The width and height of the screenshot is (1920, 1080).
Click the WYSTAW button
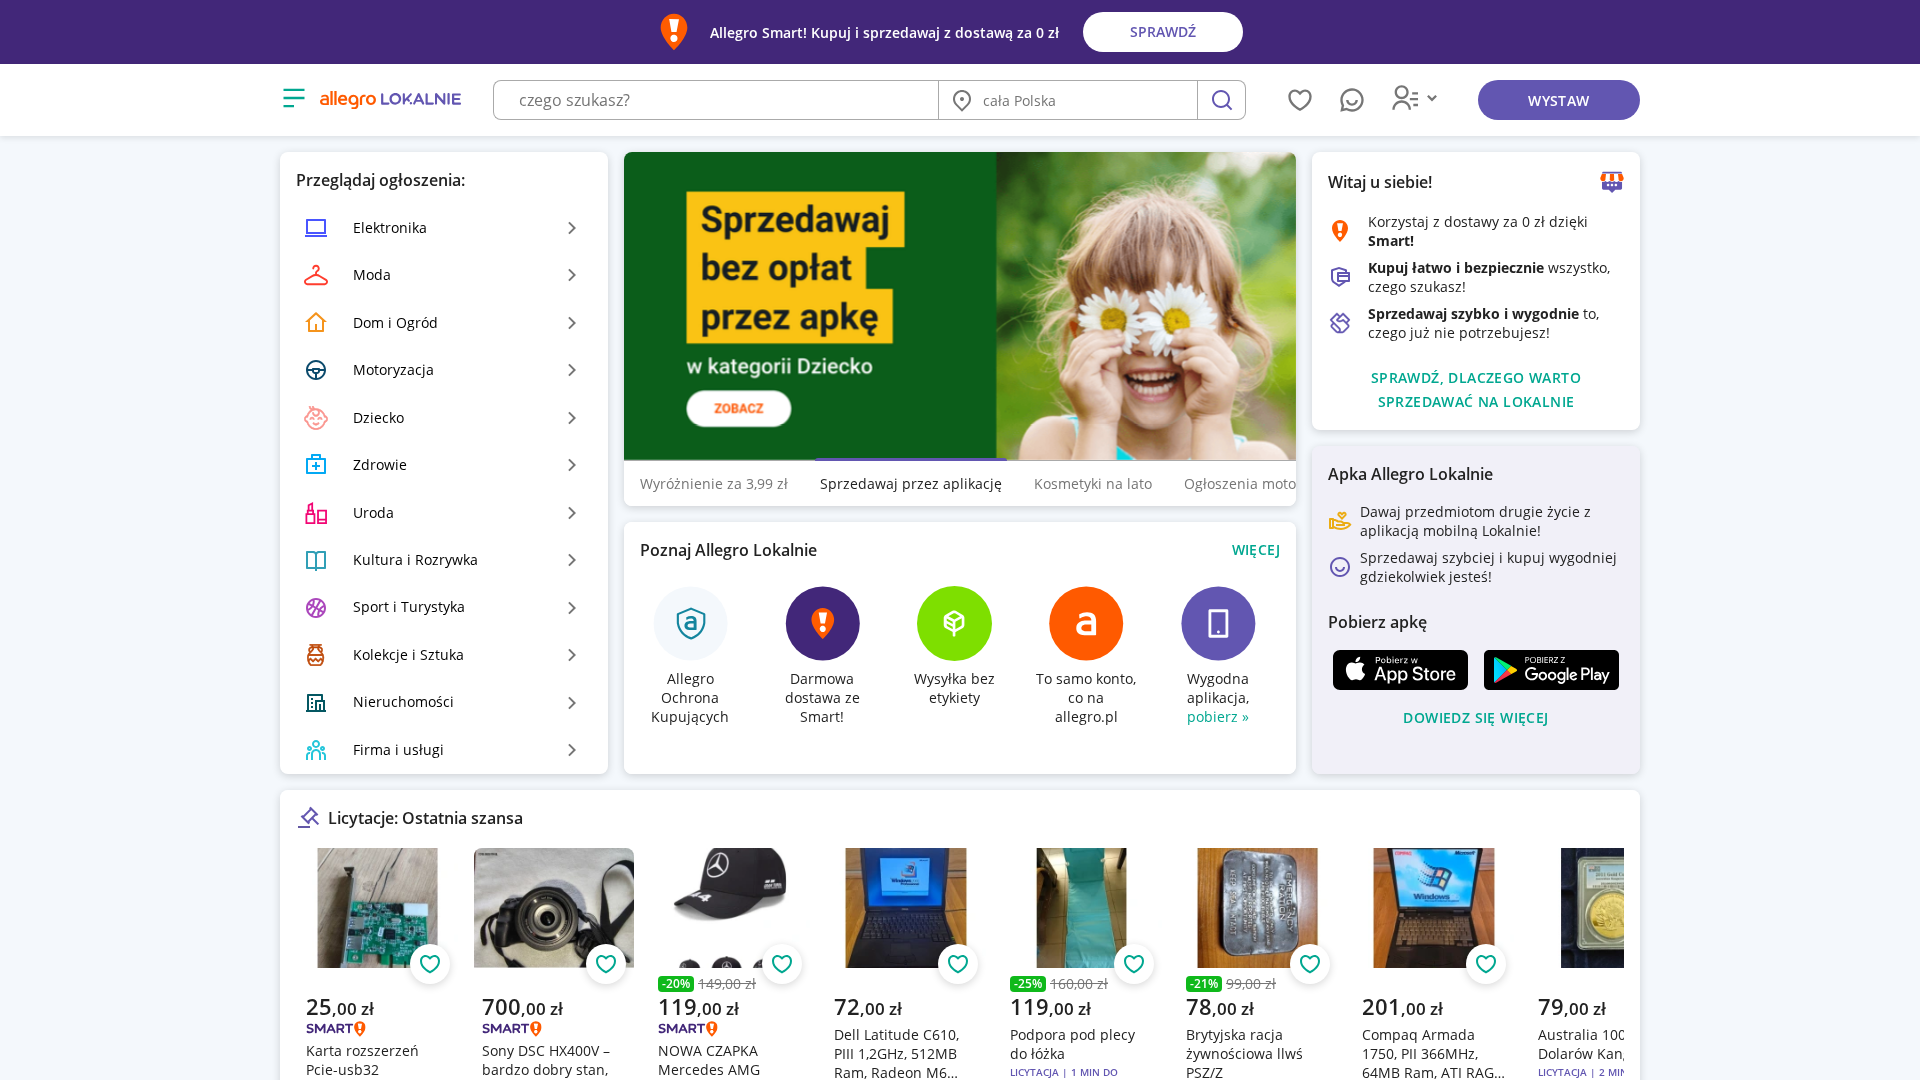[1558, 100]
